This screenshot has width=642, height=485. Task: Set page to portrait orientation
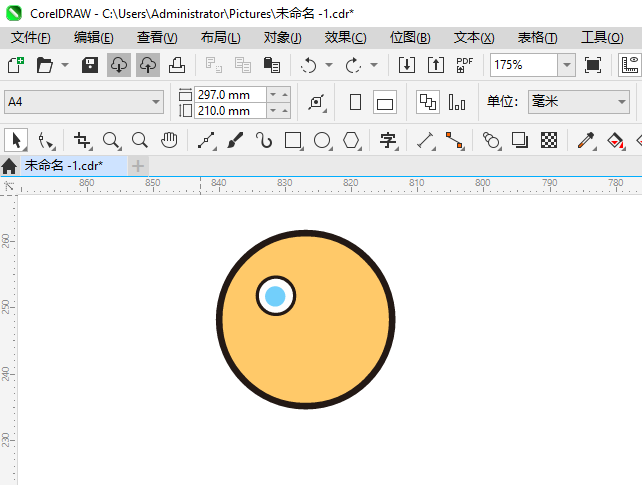coord(355,102)
